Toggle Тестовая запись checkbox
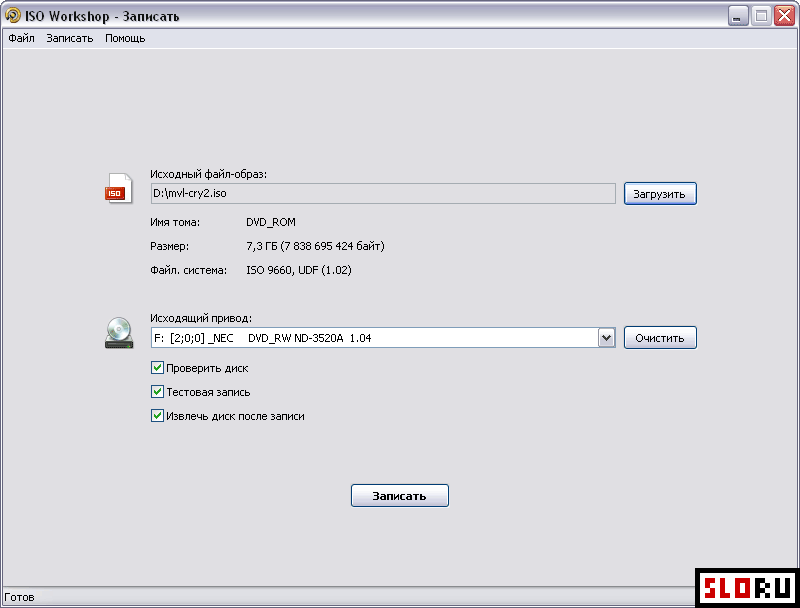This screenshot has height=608, width=800. 157,391
